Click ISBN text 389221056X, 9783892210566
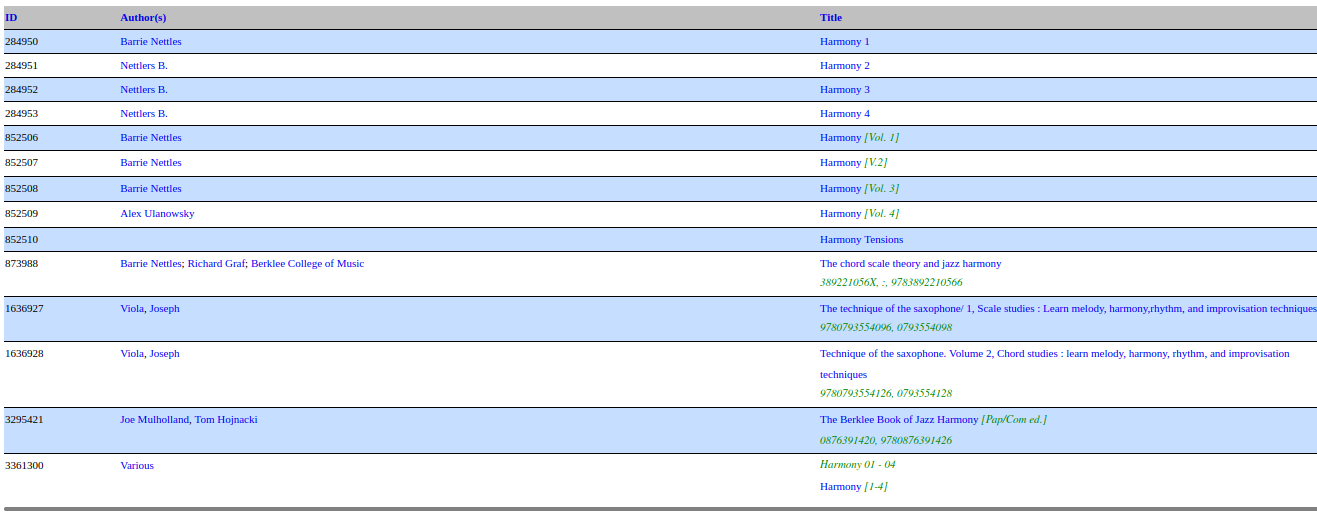 891,282
